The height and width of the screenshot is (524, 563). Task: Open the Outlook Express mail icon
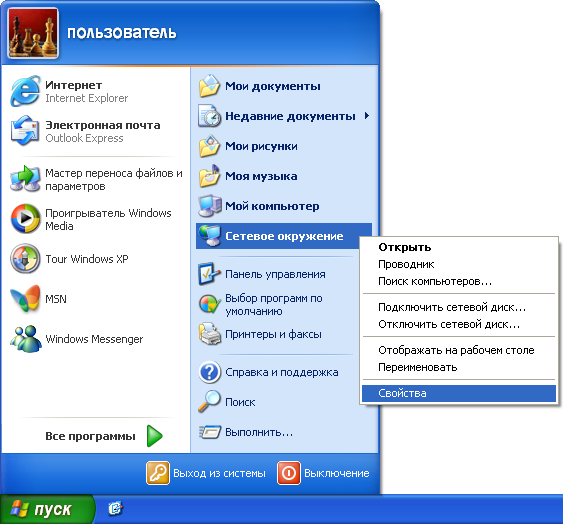point(25,131)
